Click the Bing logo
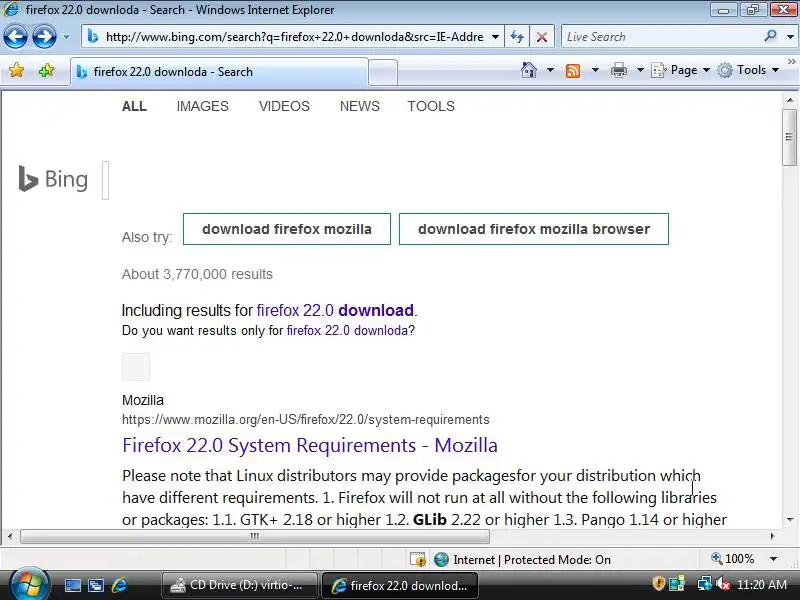This screenshot has width=800, height=600. tap(53, 179)
